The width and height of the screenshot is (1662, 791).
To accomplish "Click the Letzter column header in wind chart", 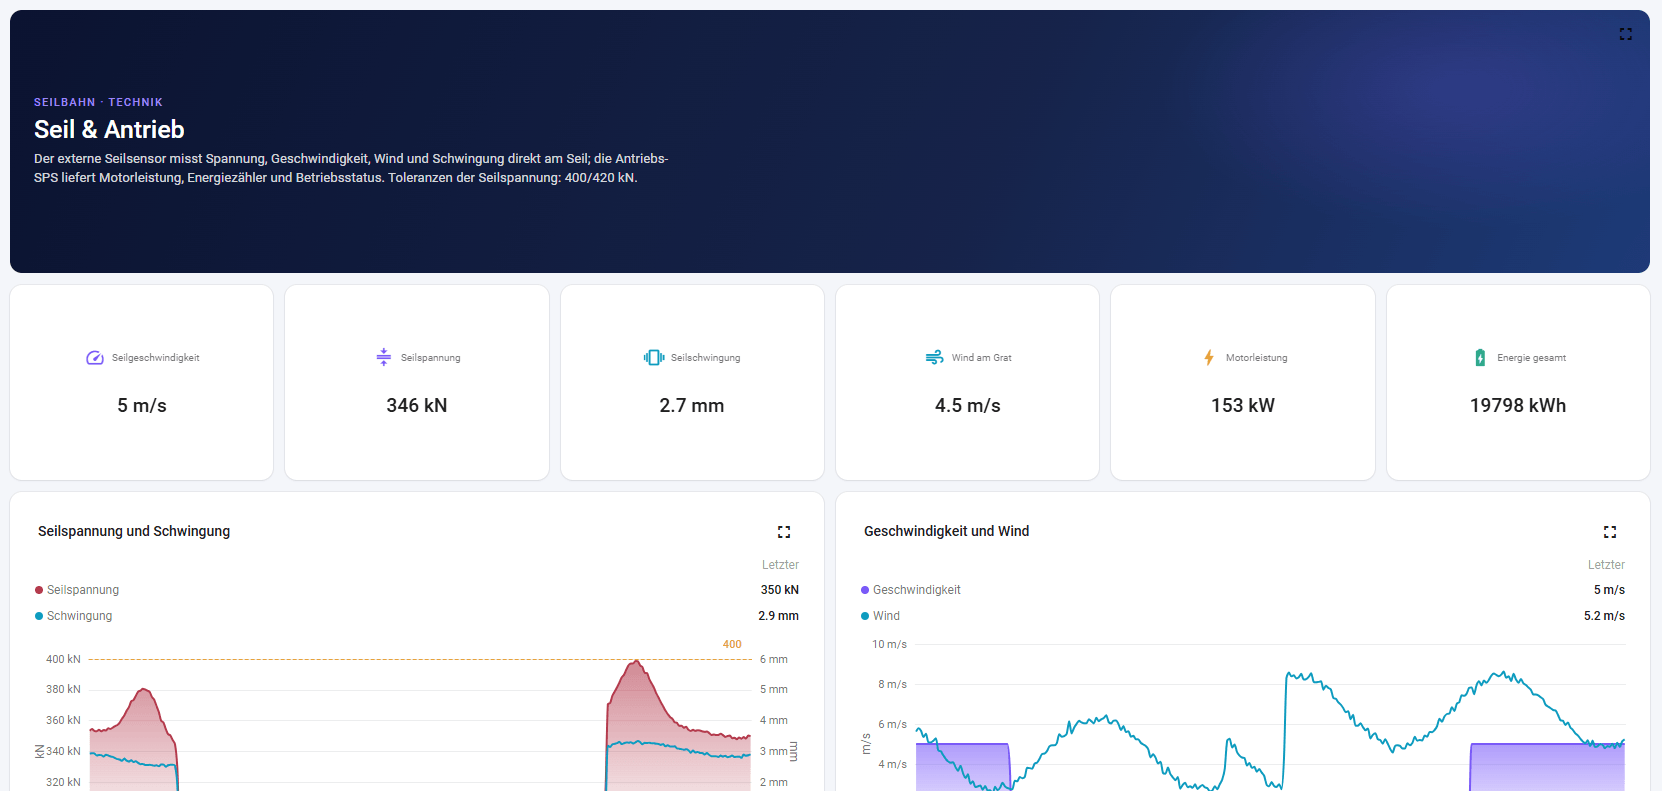I will 1606,565.
